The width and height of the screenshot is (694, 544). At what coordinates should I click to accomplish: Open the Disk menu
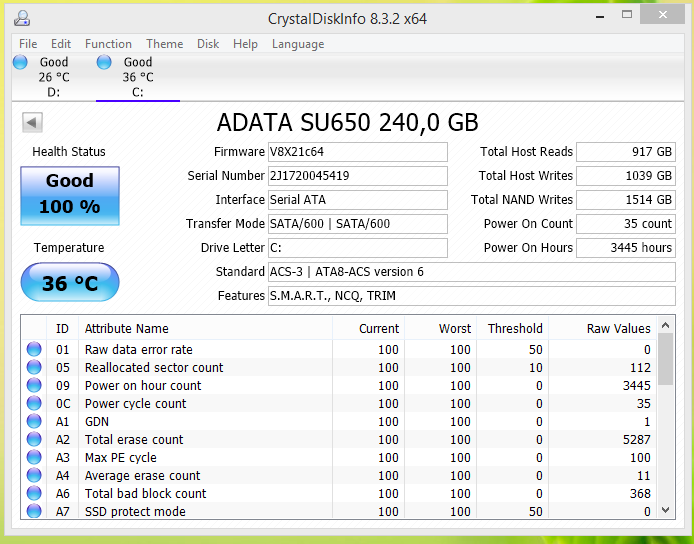(x=208, y=44)
